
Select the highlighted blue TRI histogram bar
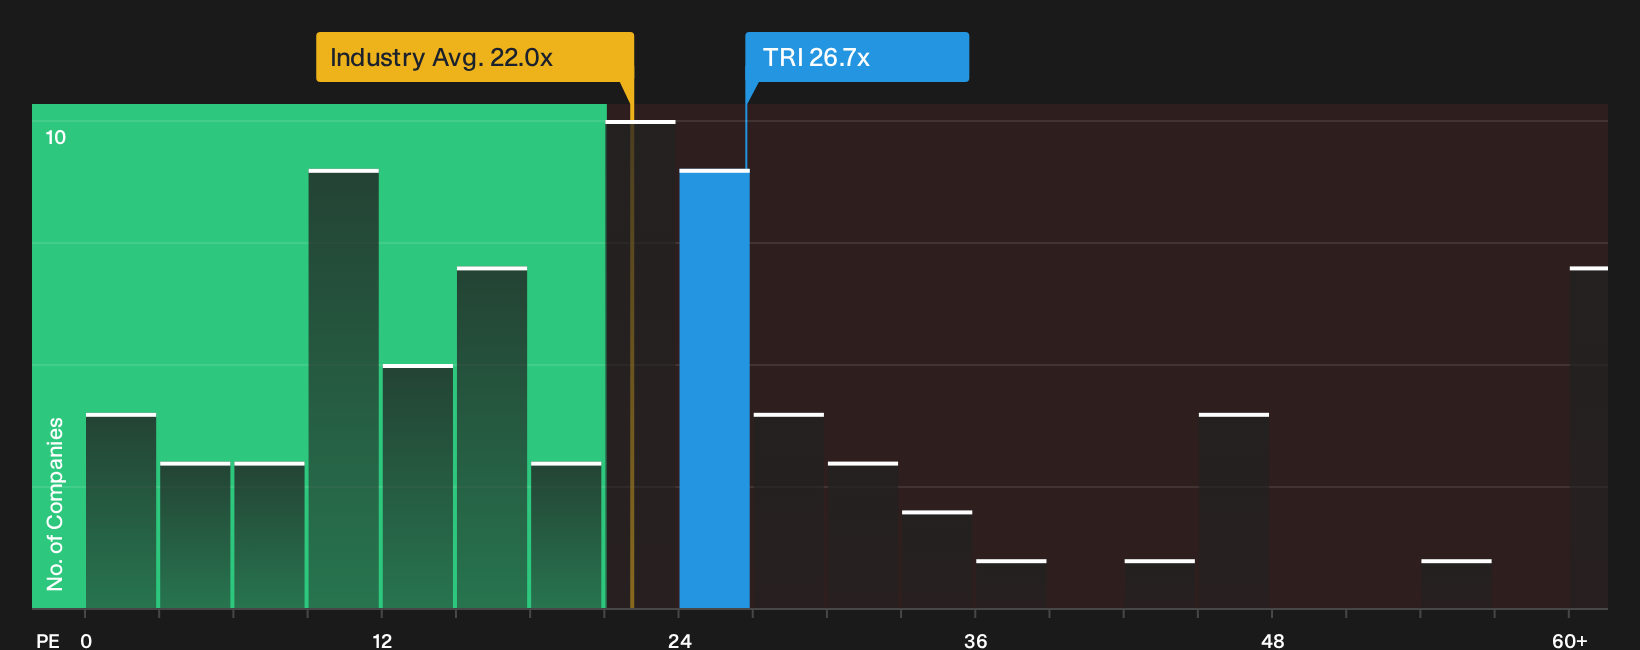pyautogui.click(x=714, y=389)
